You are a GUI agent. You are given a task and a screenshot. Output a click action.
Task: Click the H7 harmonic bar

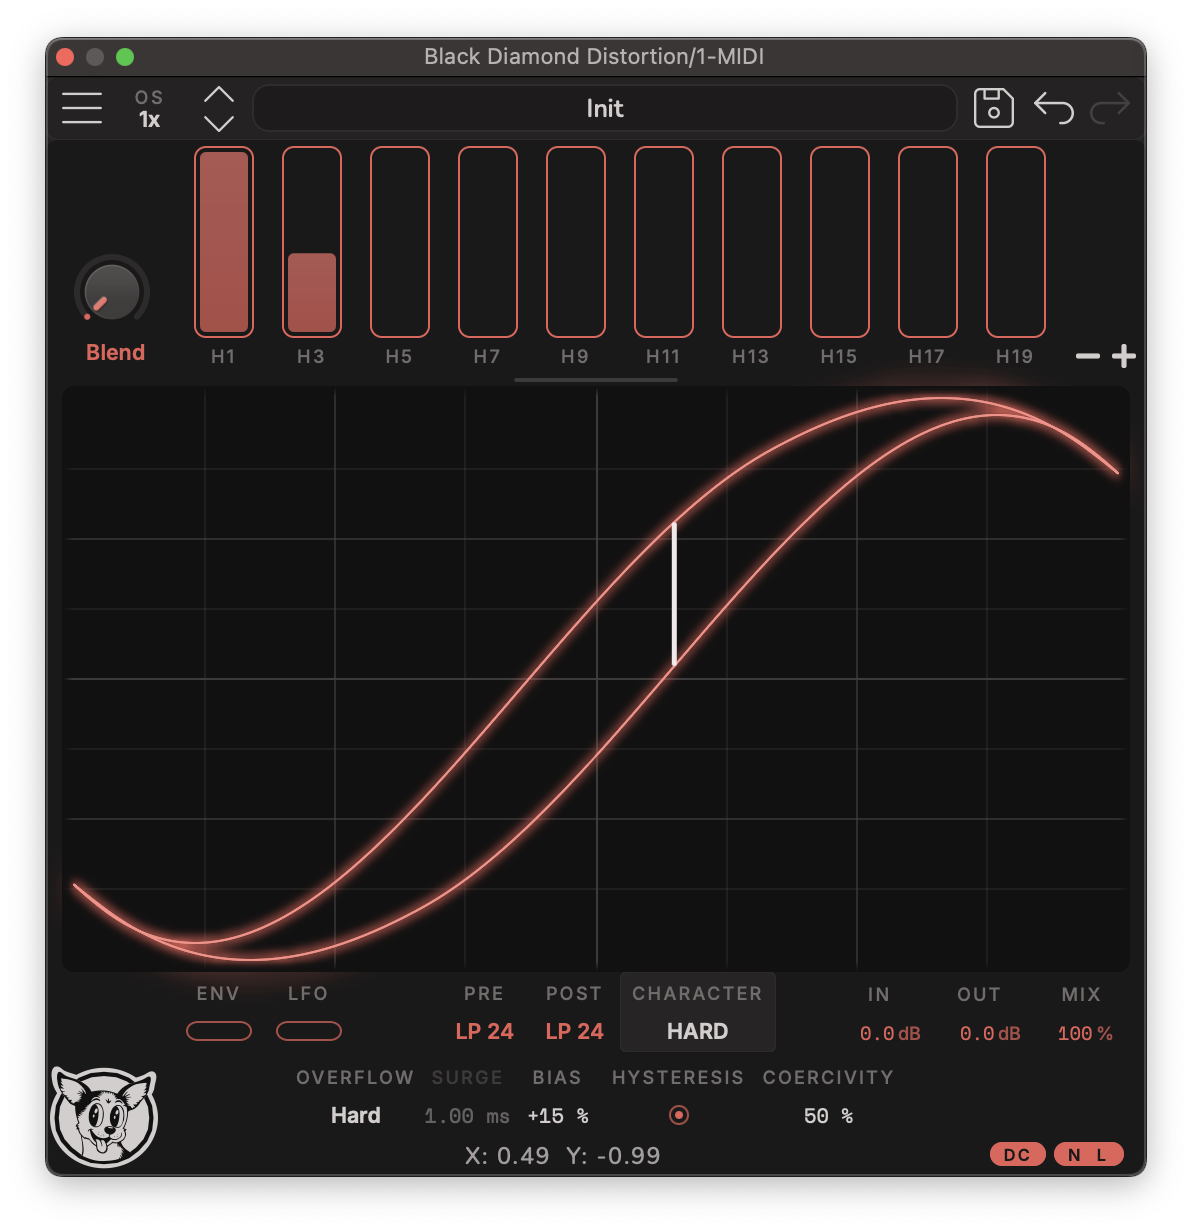488,242
